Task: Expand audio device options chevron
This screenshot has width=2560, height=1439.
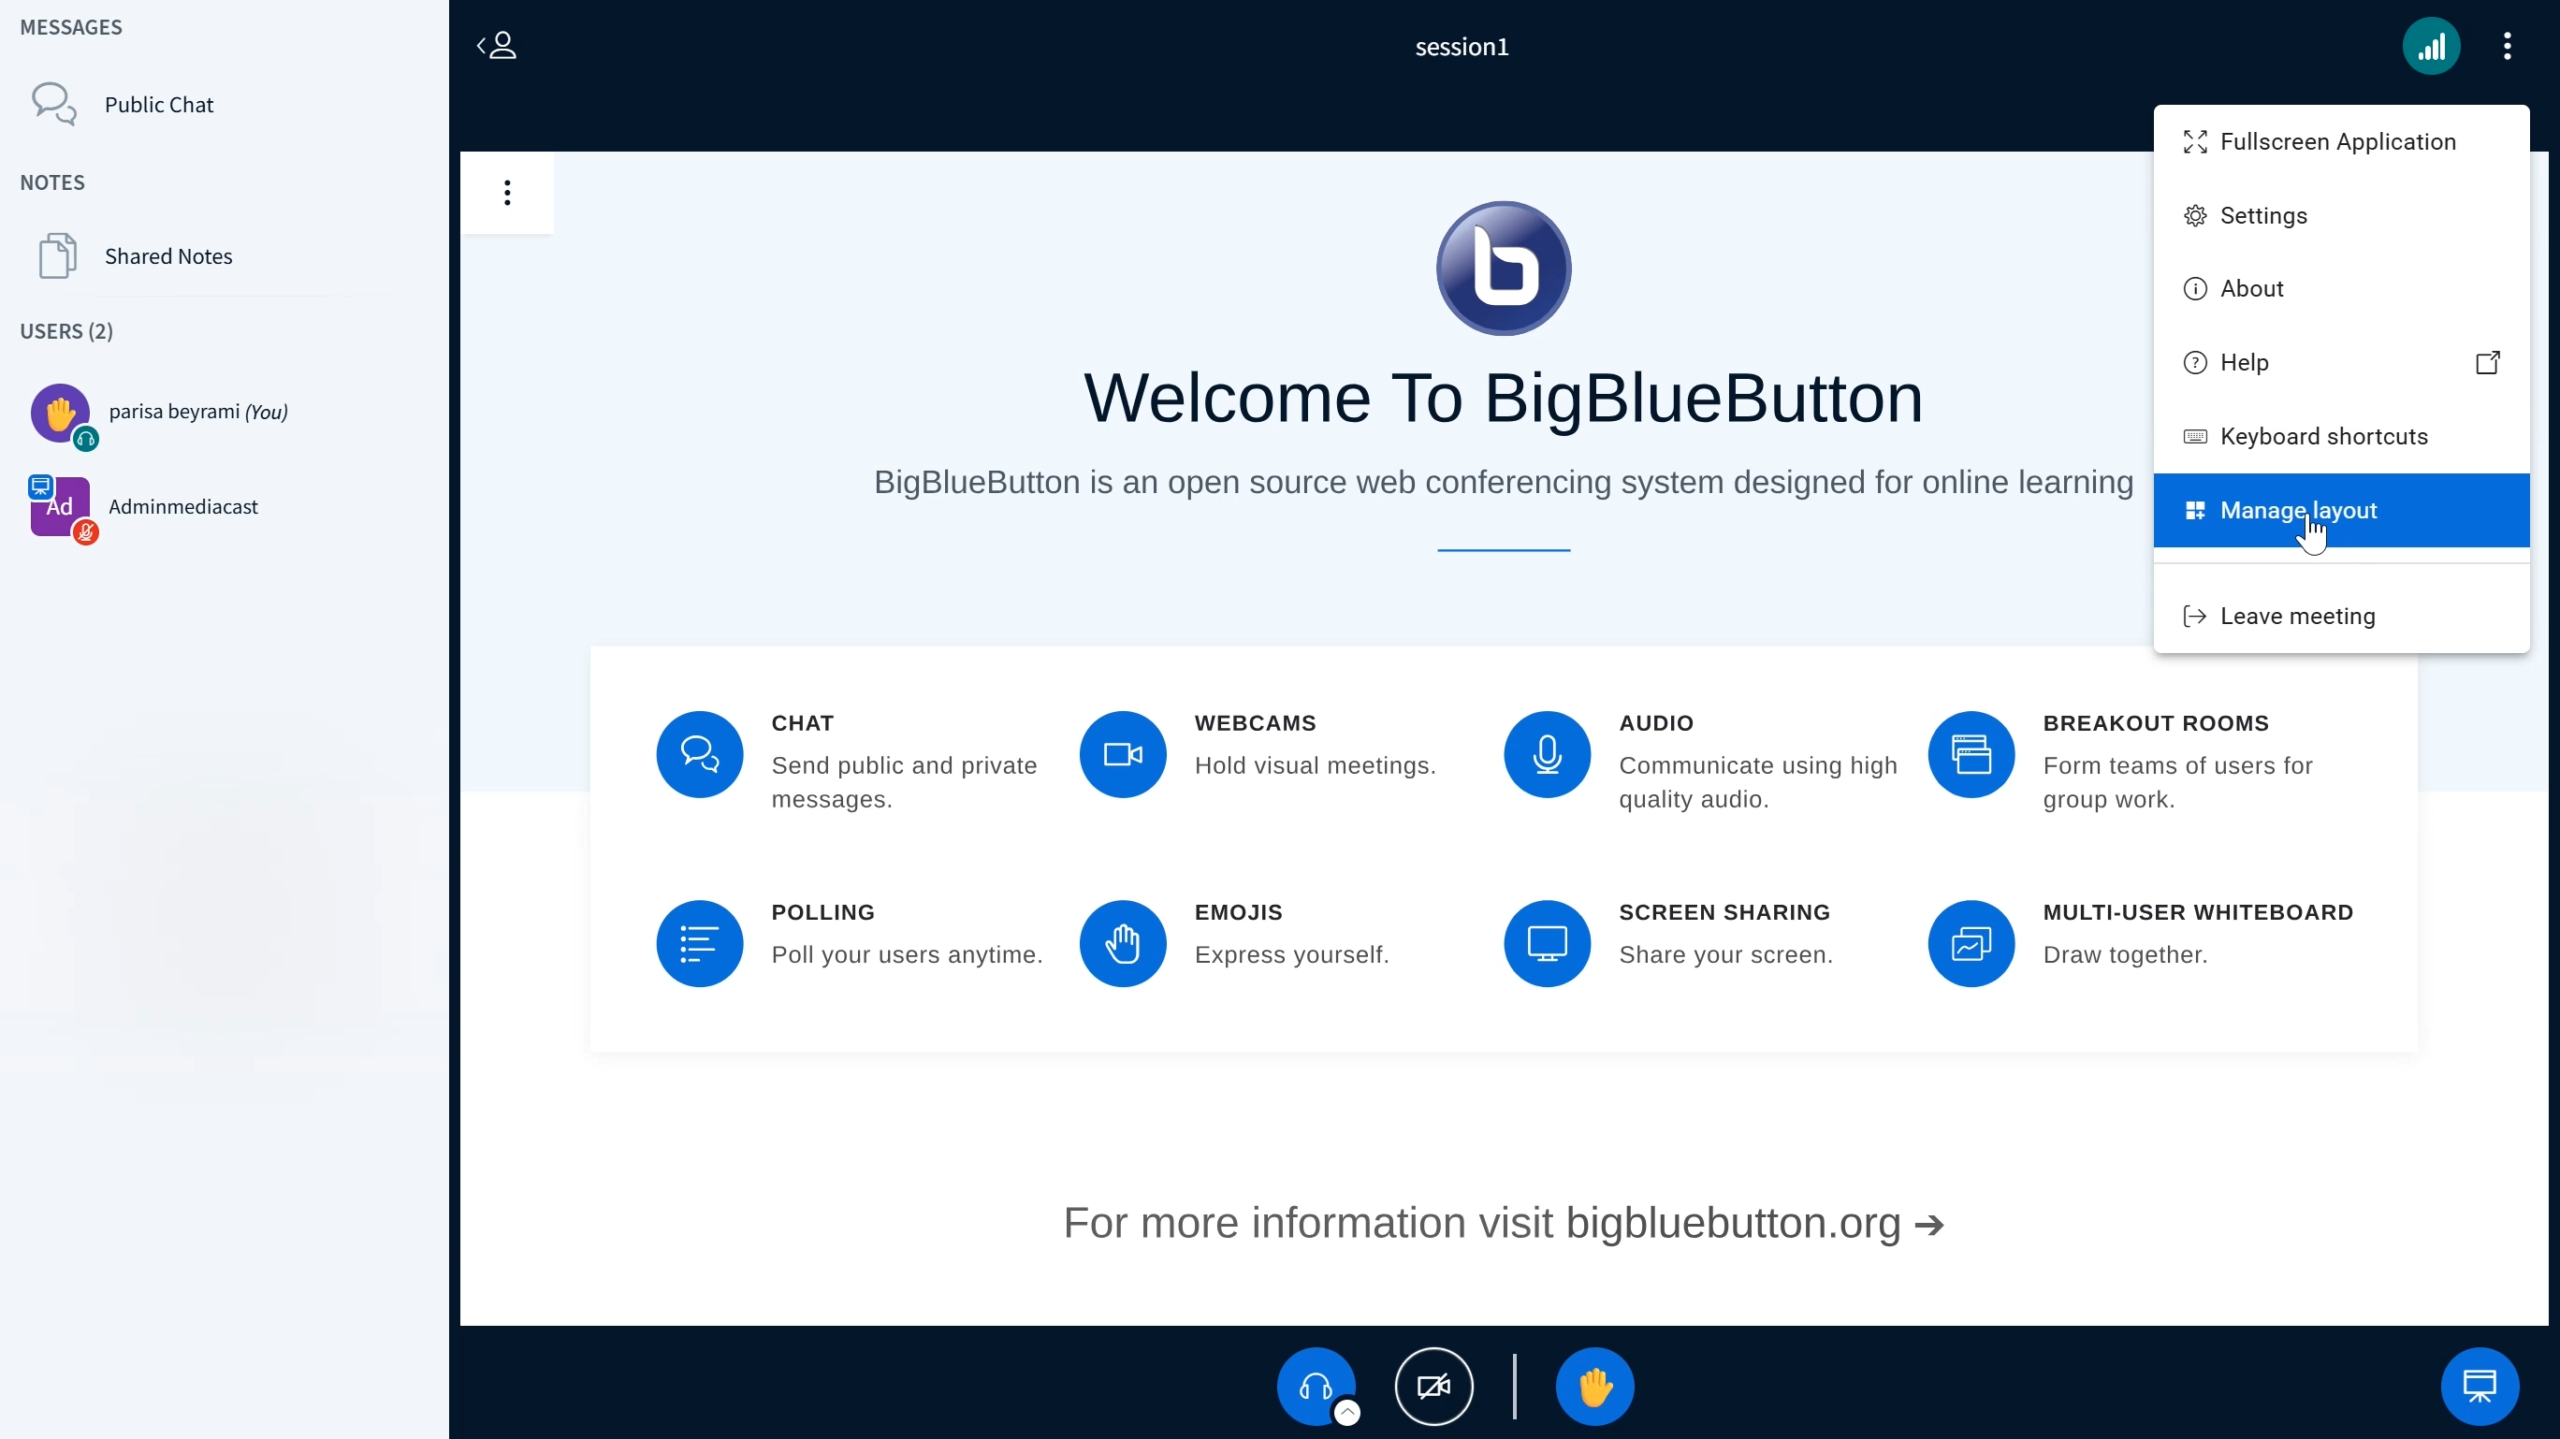Action: coord(1347,1412)
